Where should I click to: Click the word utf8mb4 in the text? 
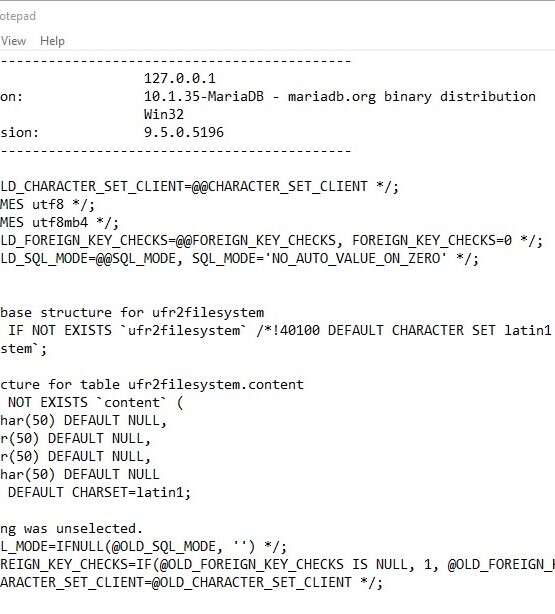coord(60,222)
